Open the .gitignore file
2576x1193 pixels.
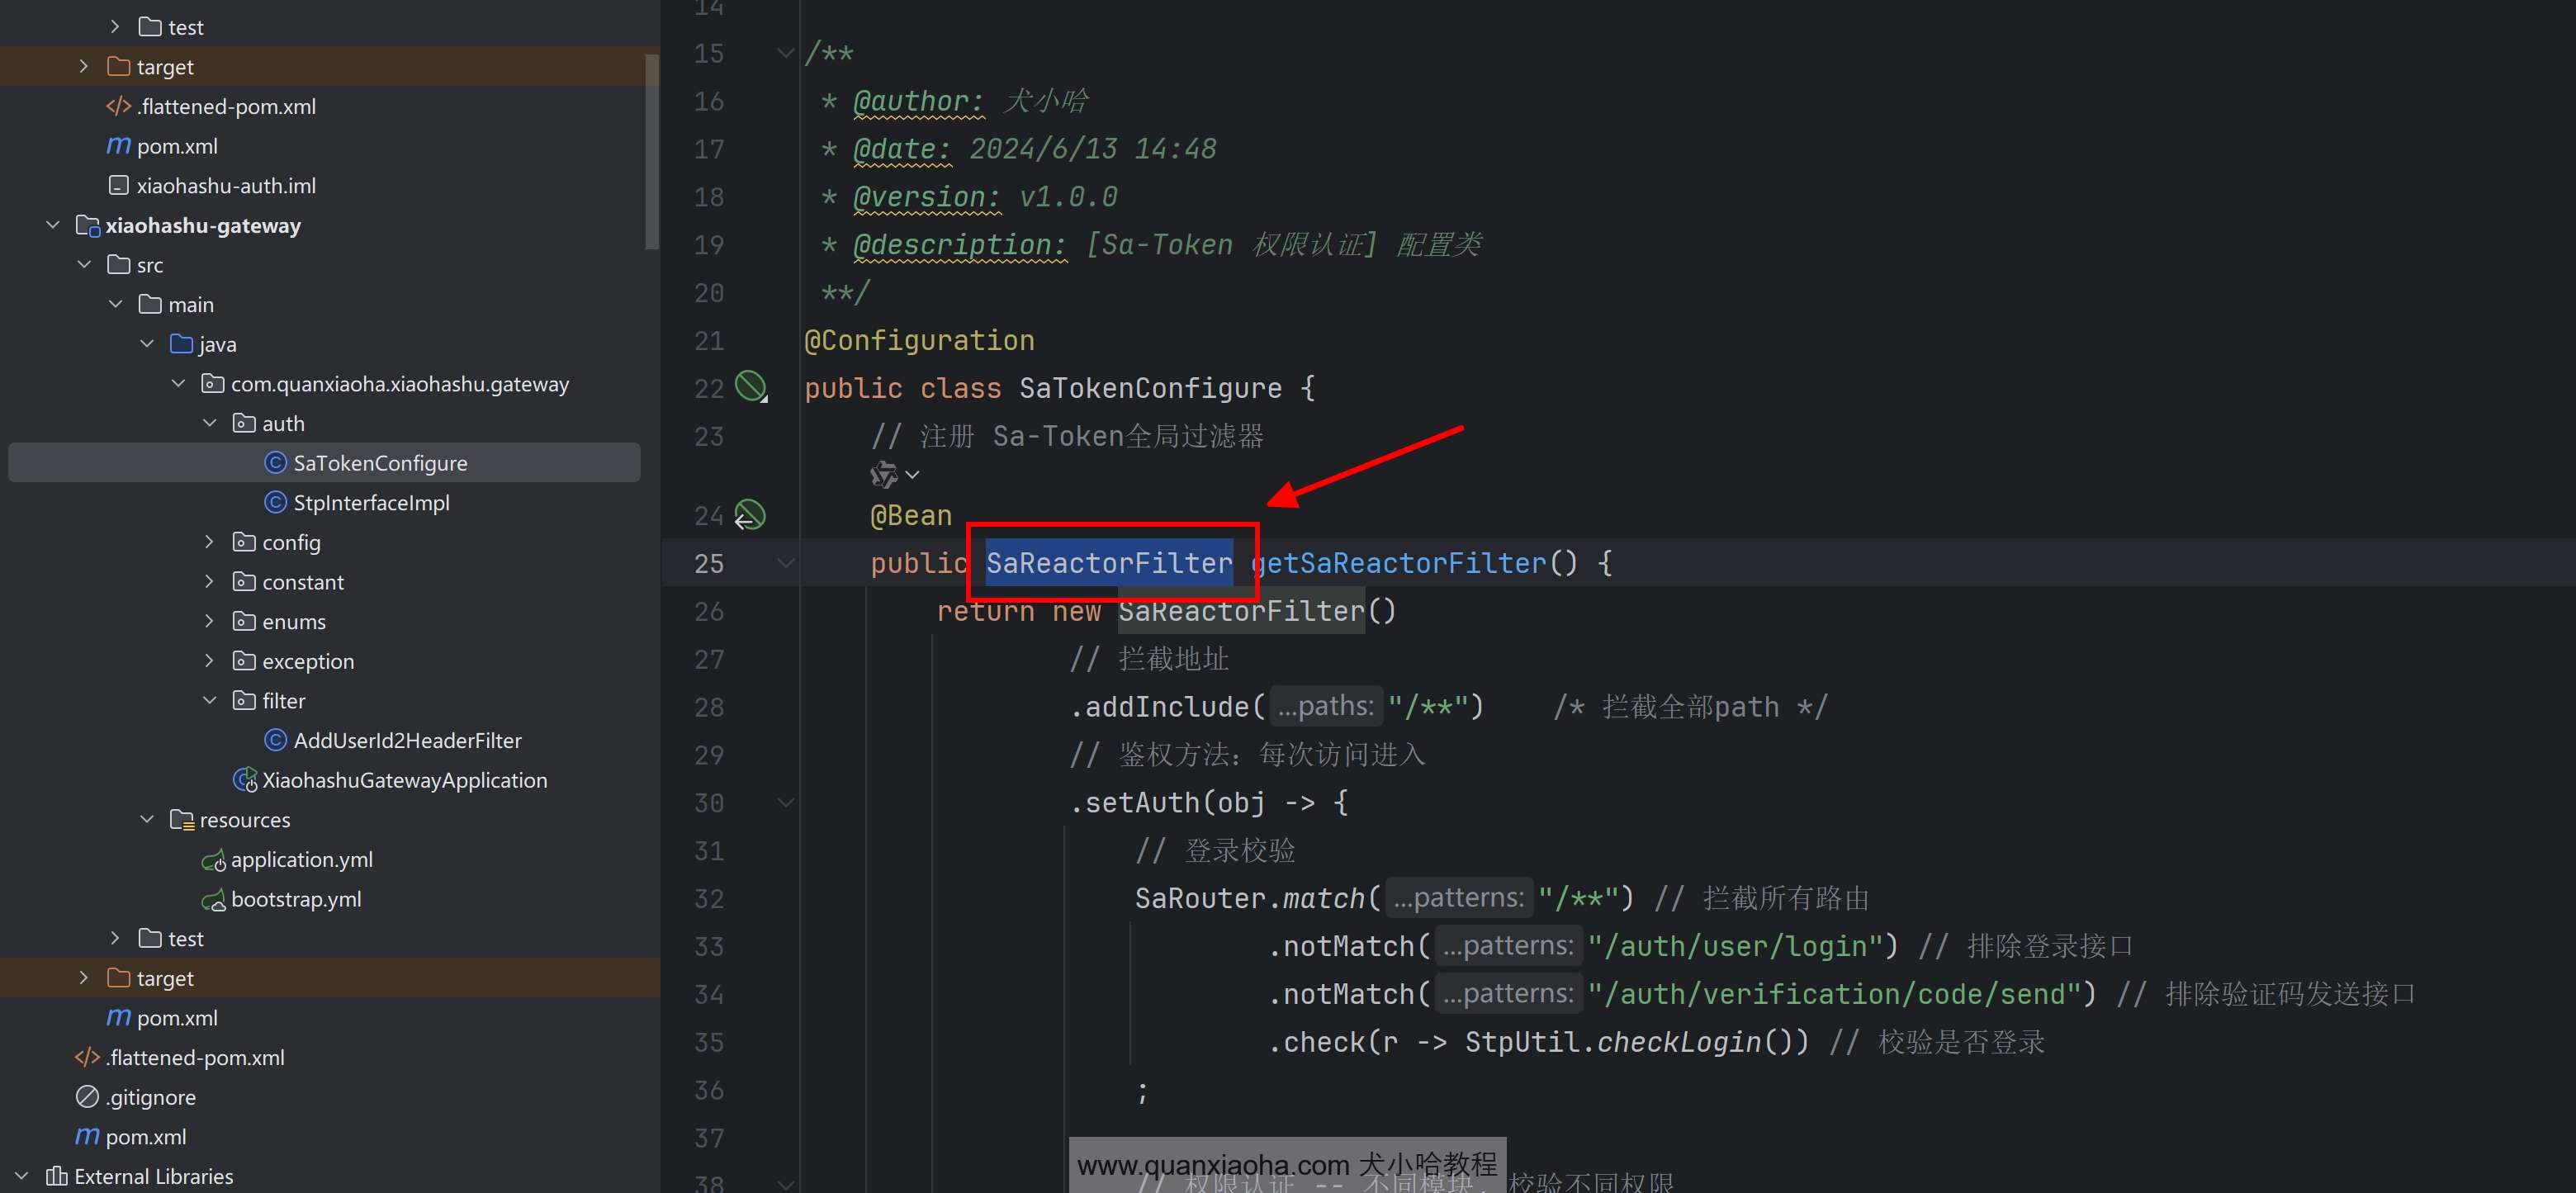150,1097
